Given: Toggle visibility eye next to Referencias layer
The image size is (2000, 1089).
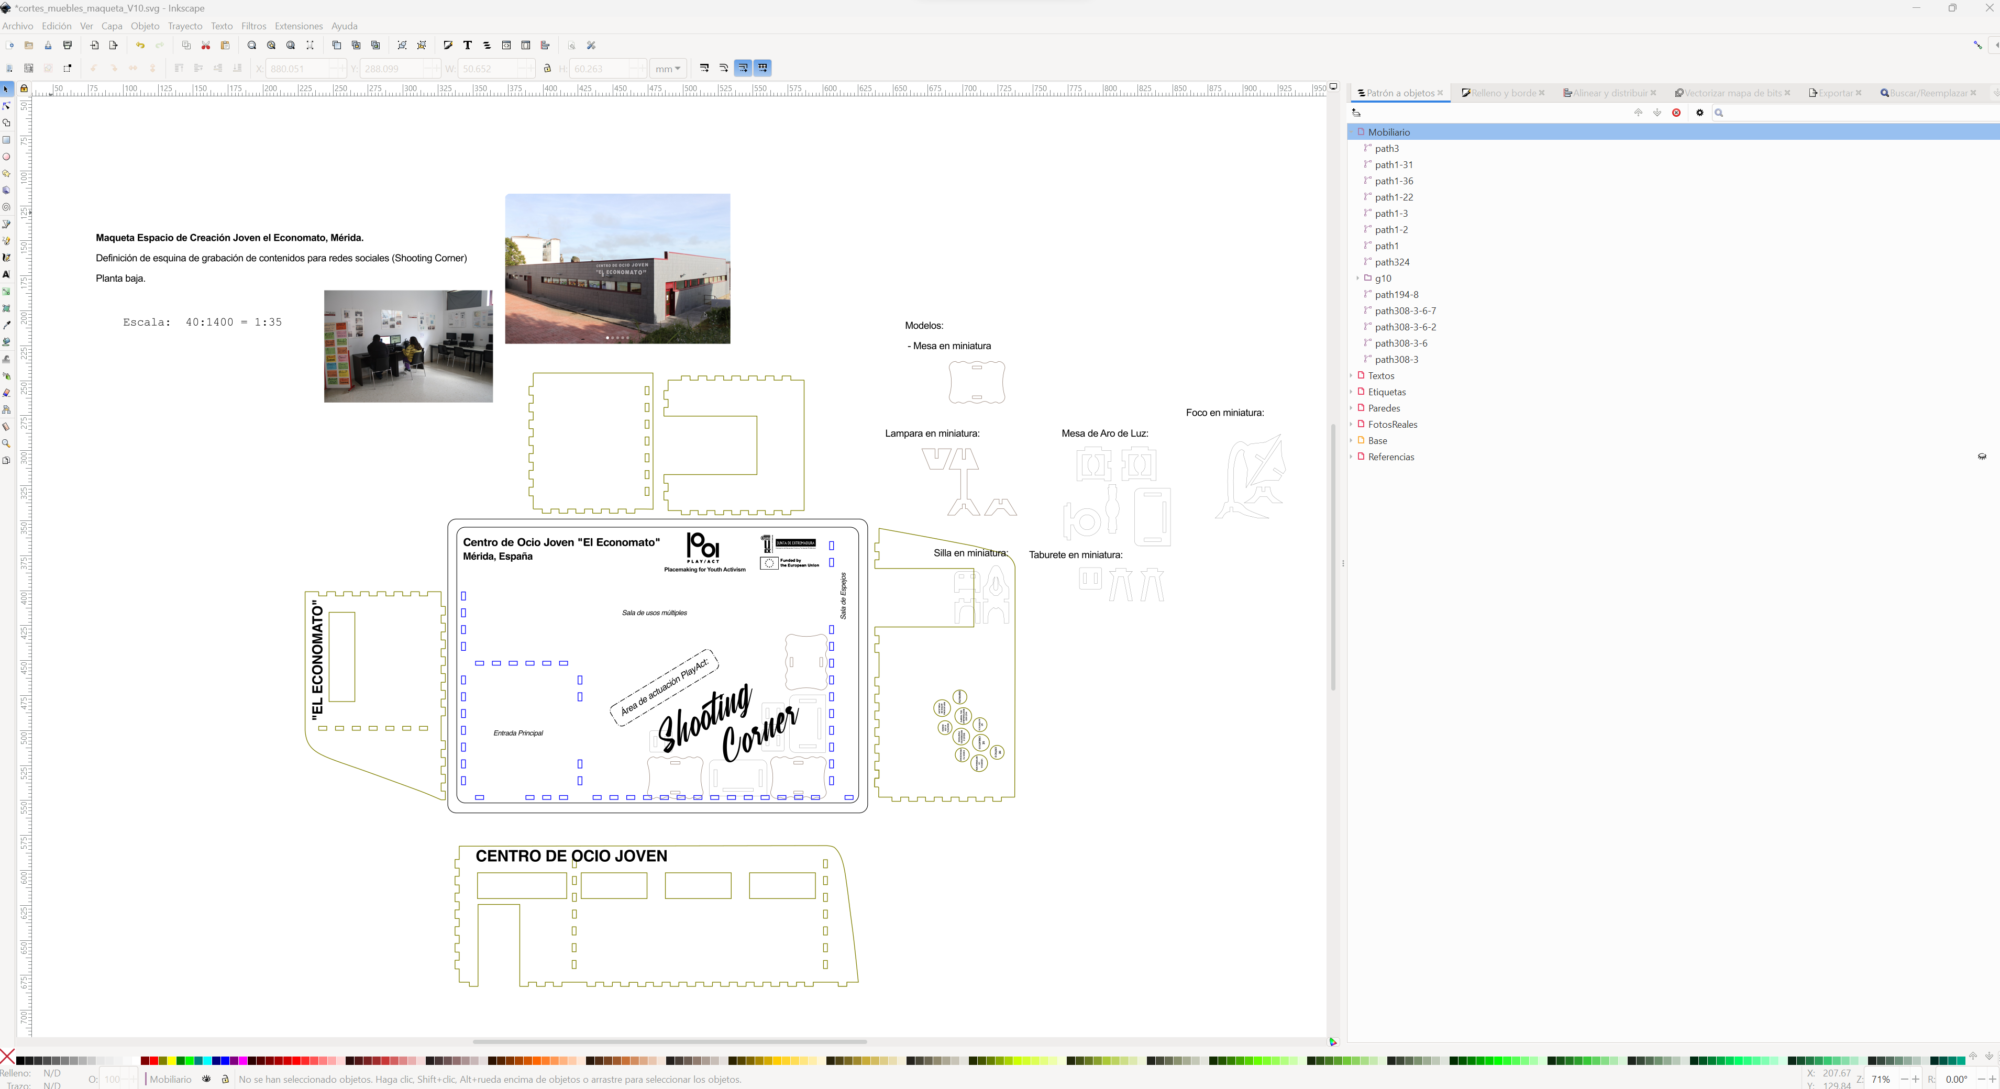Looking at the screenshot, I should tap(1982, 457).
